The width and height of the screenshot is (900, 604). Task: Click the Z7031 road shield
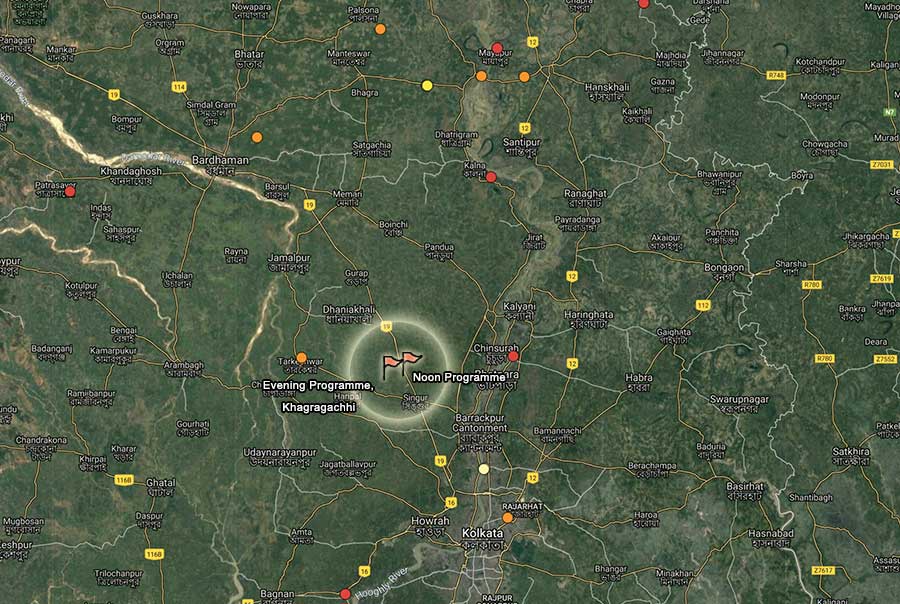tap(882, 165)
